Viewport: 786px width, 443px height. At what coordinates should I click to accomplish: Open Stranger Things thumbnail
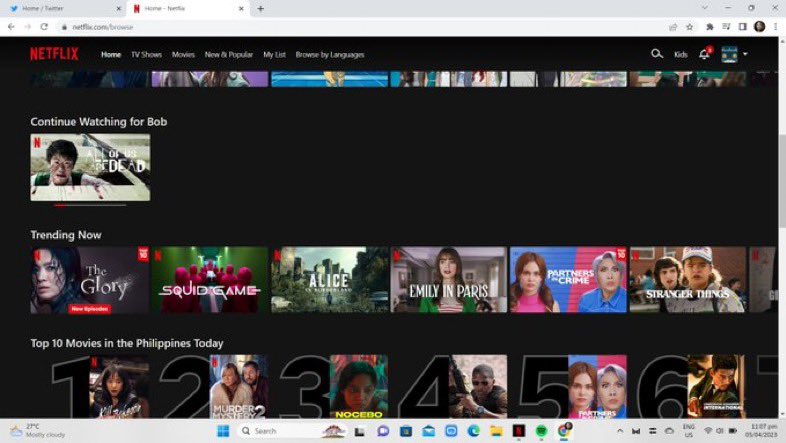coord(688,280)
